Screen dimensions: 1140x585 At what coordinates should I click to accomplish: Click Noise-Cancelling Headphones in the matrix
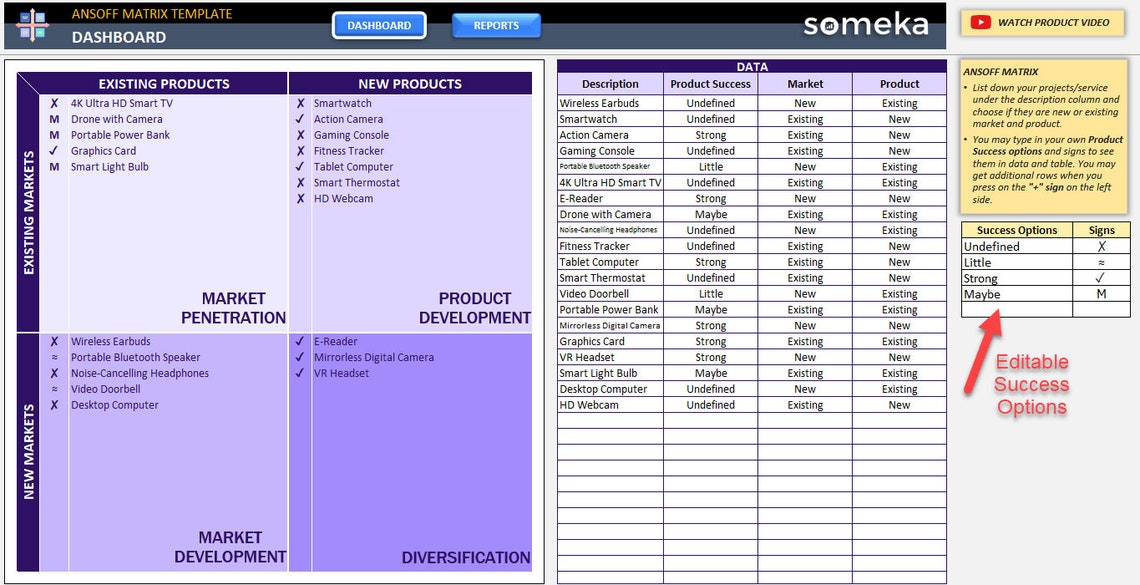click(140, 374)
